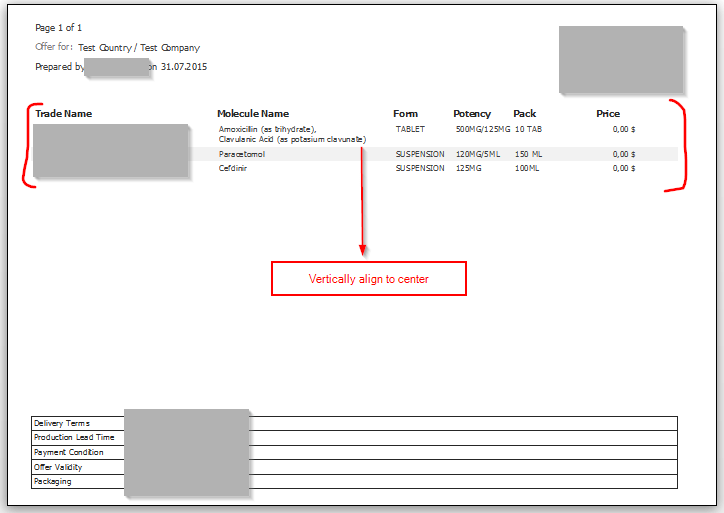Click SUSPENSION in the Cefdinir row

(x=420, y=168)
